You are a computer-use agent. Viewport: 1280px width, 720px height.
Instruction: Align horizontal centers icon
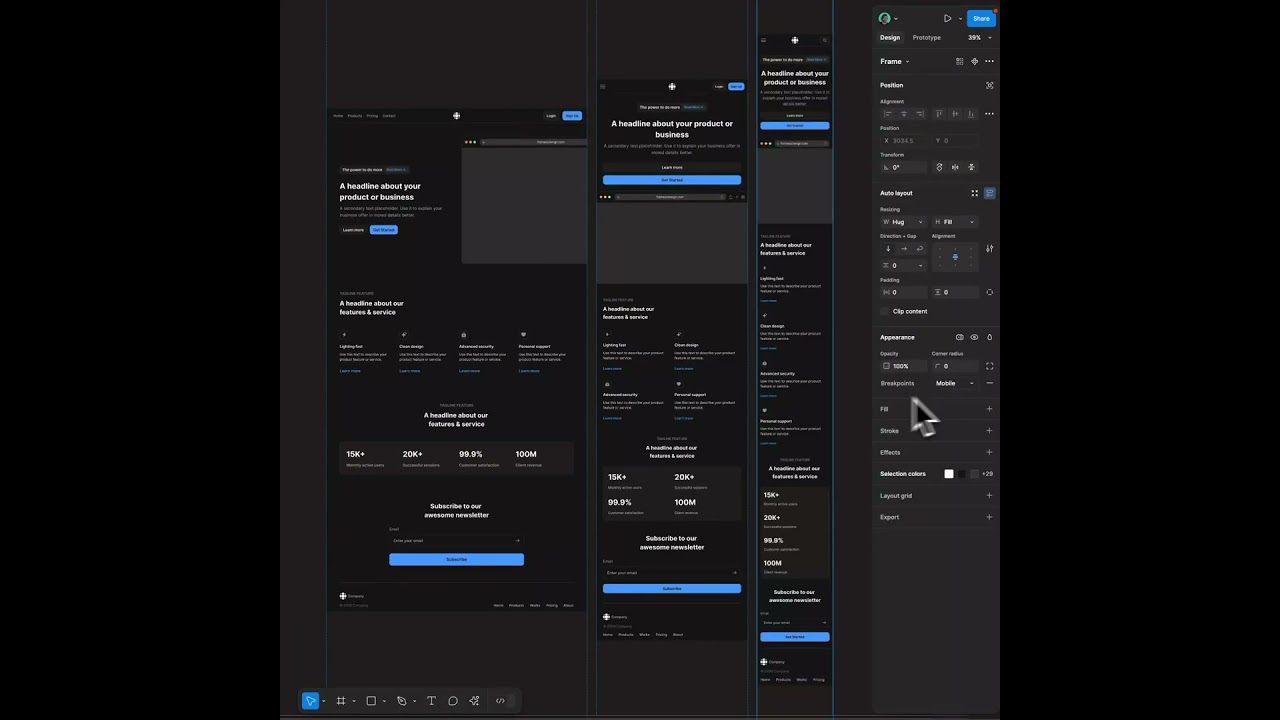(904, 114)
